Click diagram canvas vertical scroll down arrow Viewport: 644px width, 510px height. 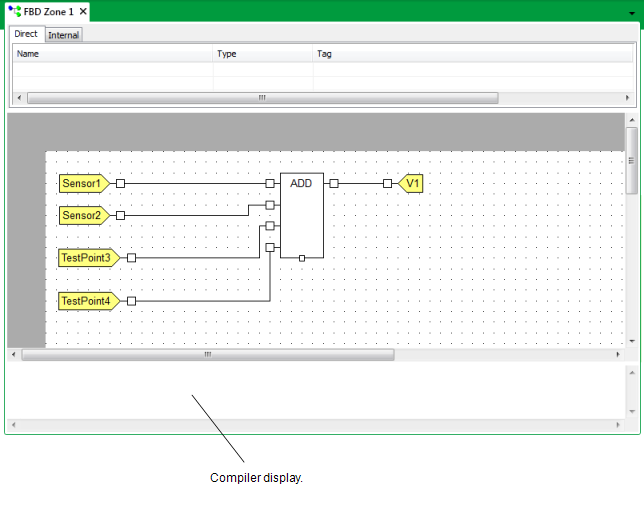tap(632, 341)
